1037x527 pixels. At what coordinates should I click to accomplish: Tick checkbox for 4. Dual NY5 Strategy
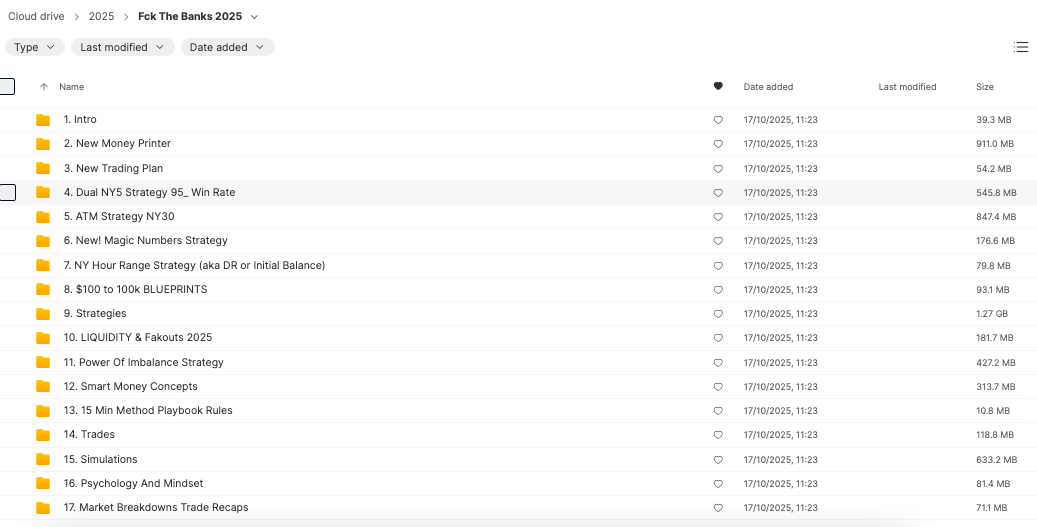point(7,192)
